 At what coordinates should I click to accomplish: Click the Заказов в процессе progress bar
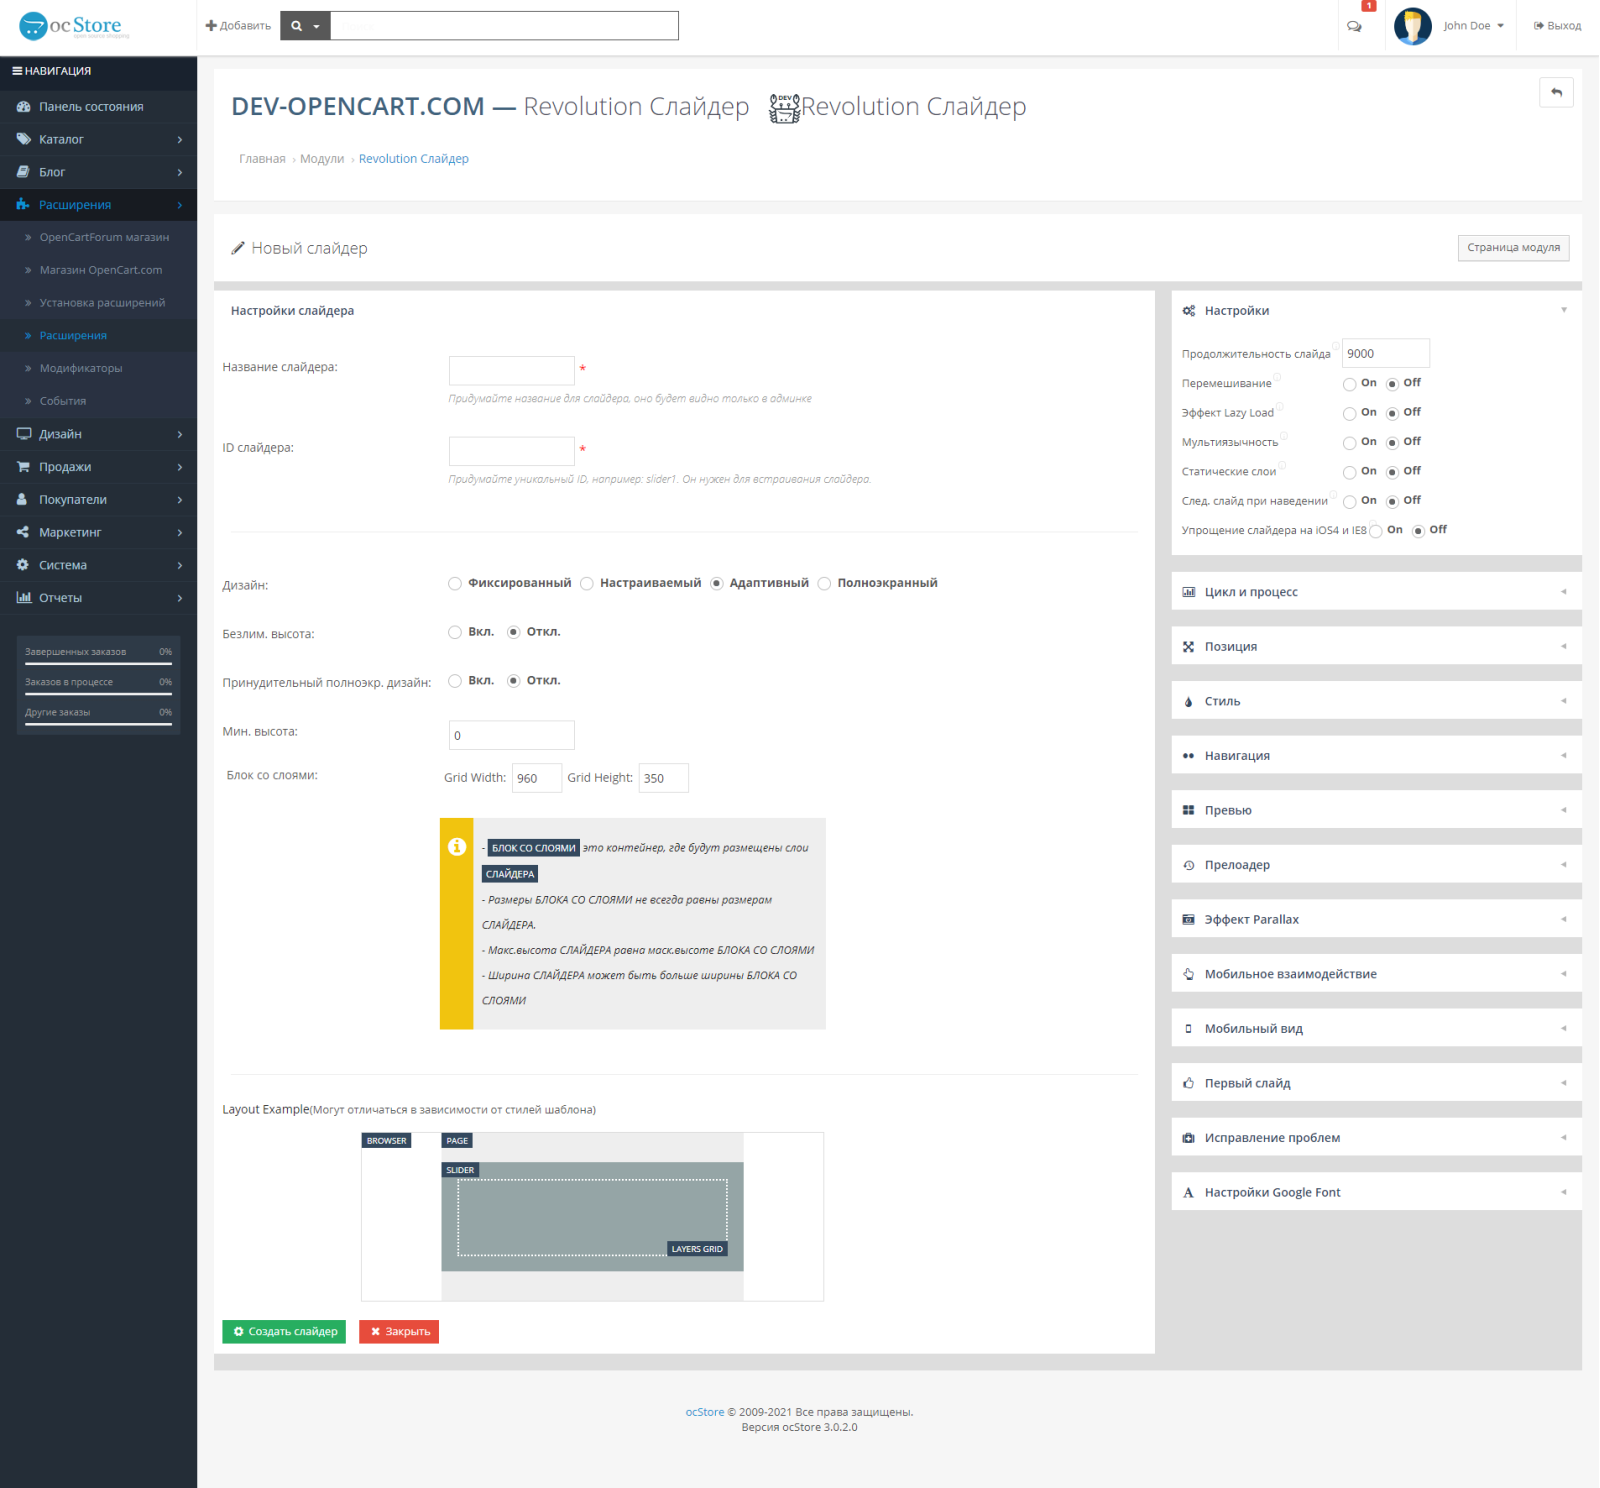(98, 693)
